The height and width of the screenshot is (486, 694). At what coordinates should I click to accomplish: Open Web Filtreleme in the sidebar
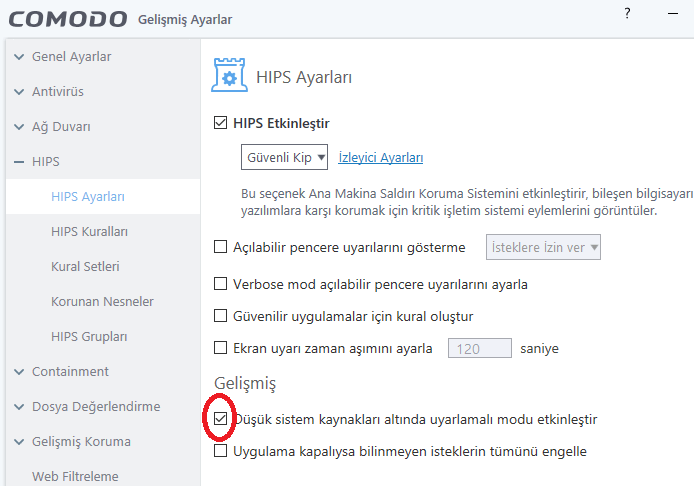[75, 476]
